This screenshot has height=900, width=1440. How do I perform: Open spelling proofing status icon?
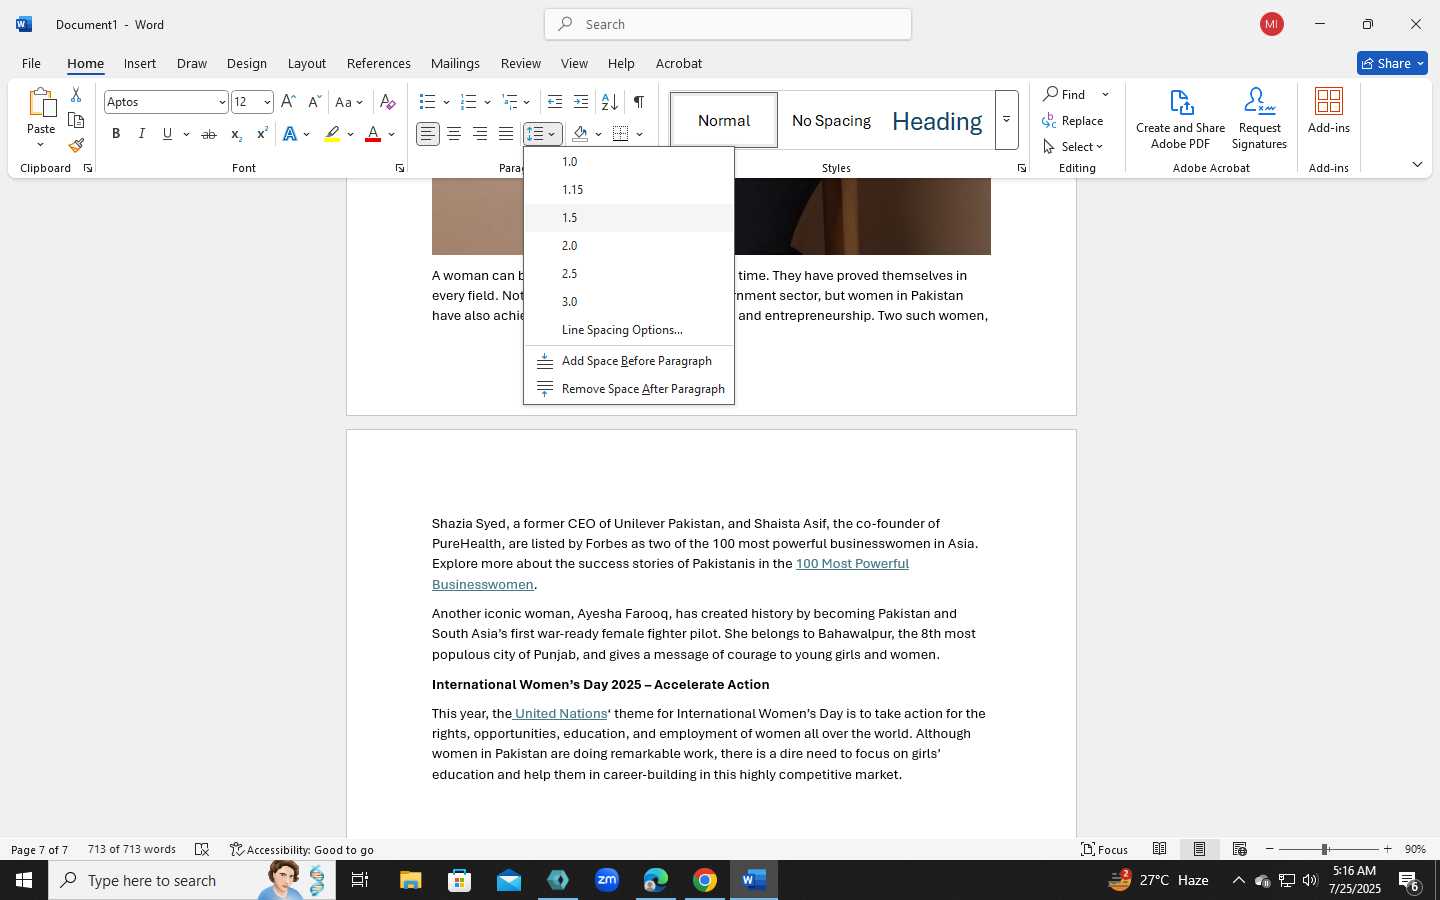click(x=202, y=849)
